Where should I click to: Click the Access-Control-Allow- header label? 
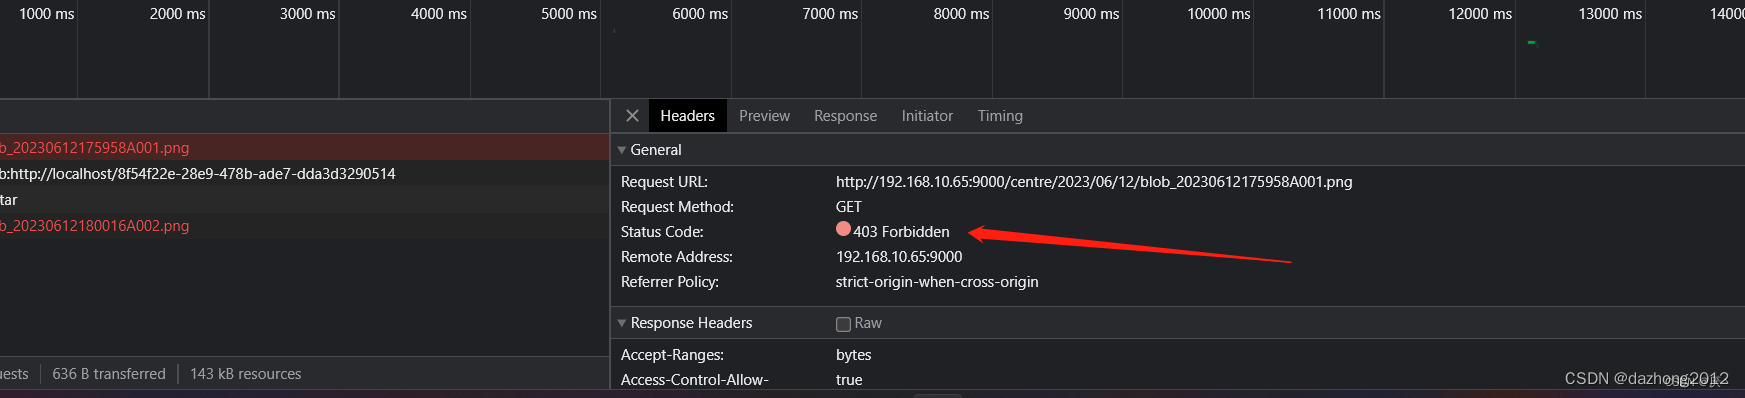(x=694, y=380)
